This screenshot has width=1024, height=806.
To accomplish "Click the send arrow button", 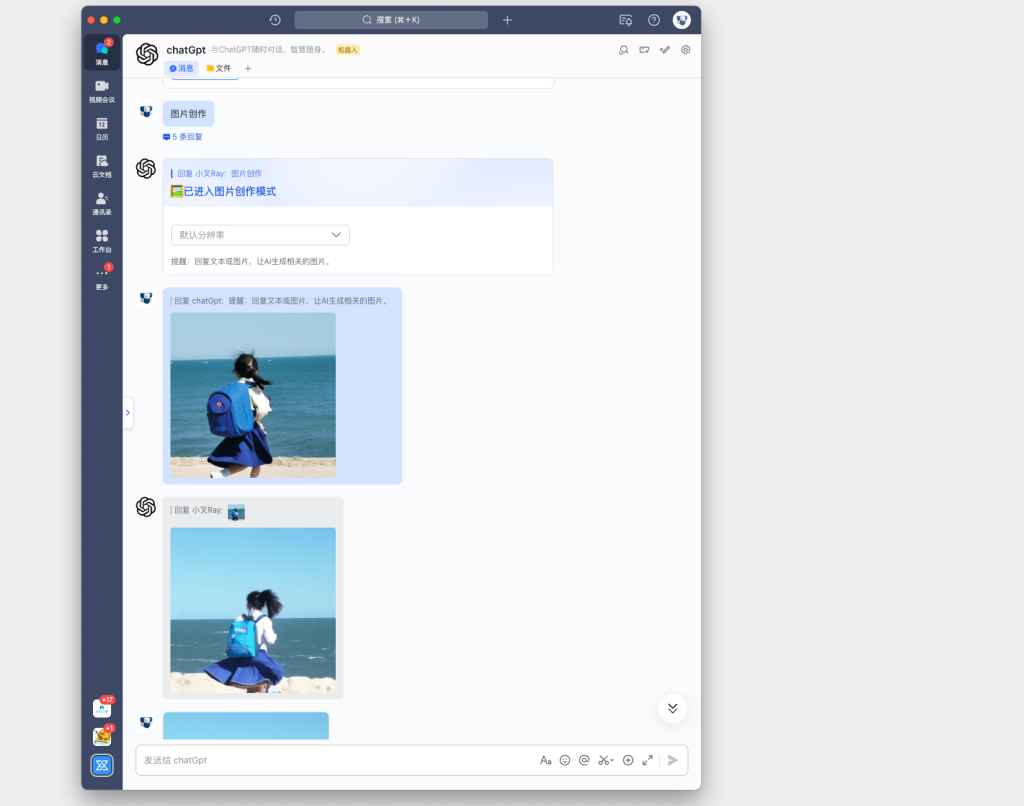I will tap(673, 760).
